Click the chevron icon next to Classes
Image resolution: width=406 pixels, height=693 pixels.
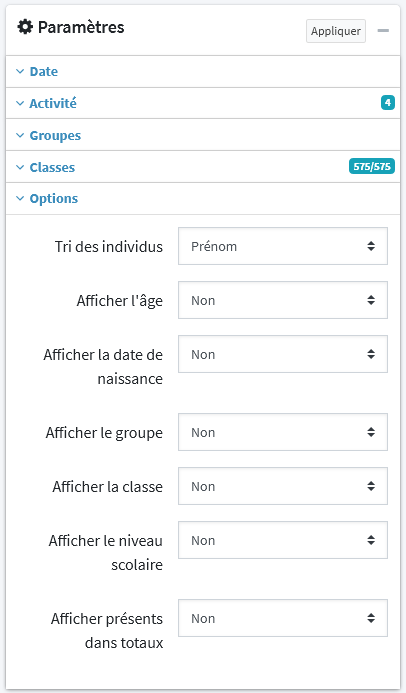(20, 167)
